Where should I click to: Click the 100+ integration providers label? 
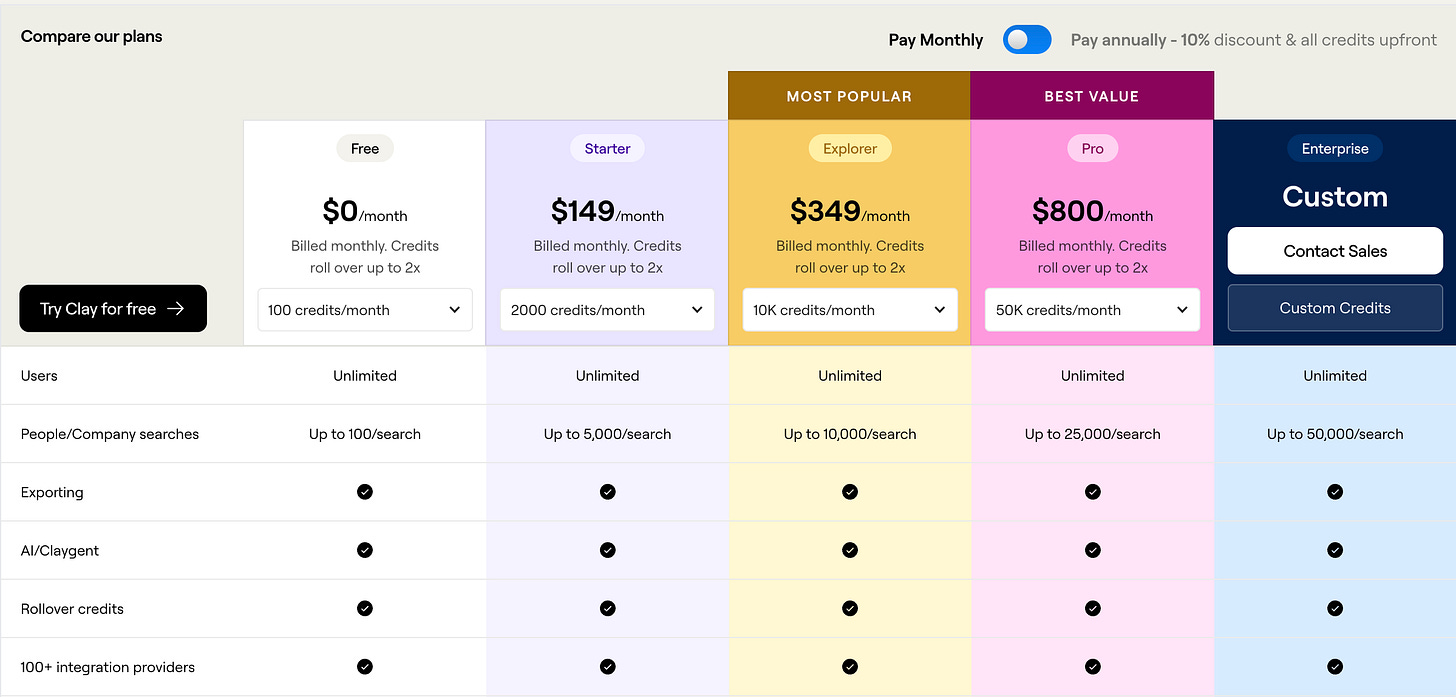pyautogui.click(x=108, y=667)
